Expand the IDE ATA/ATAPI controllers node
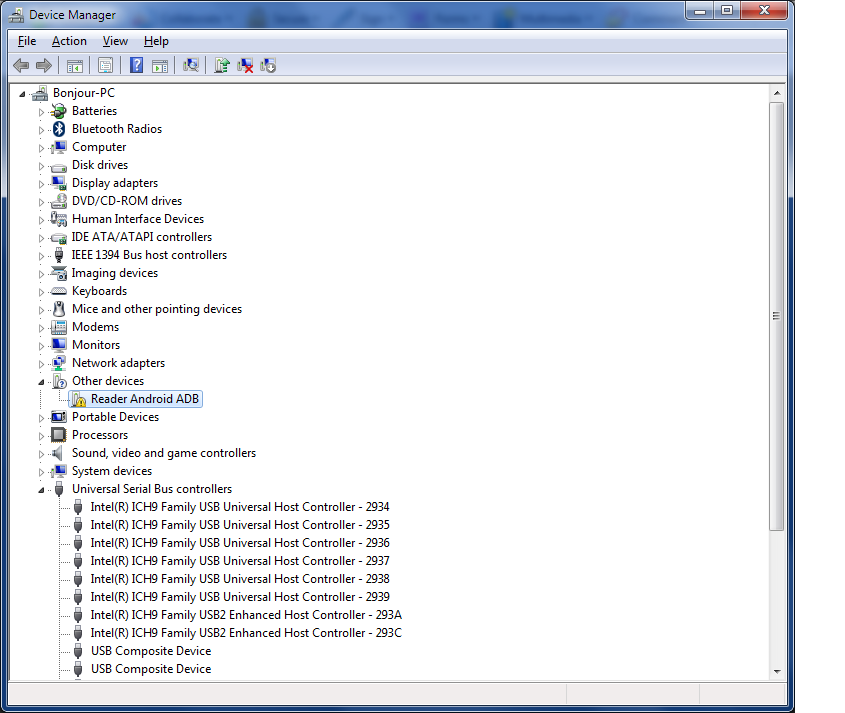The height and width of the screenshot is (713, 845). tap(41, 238)
